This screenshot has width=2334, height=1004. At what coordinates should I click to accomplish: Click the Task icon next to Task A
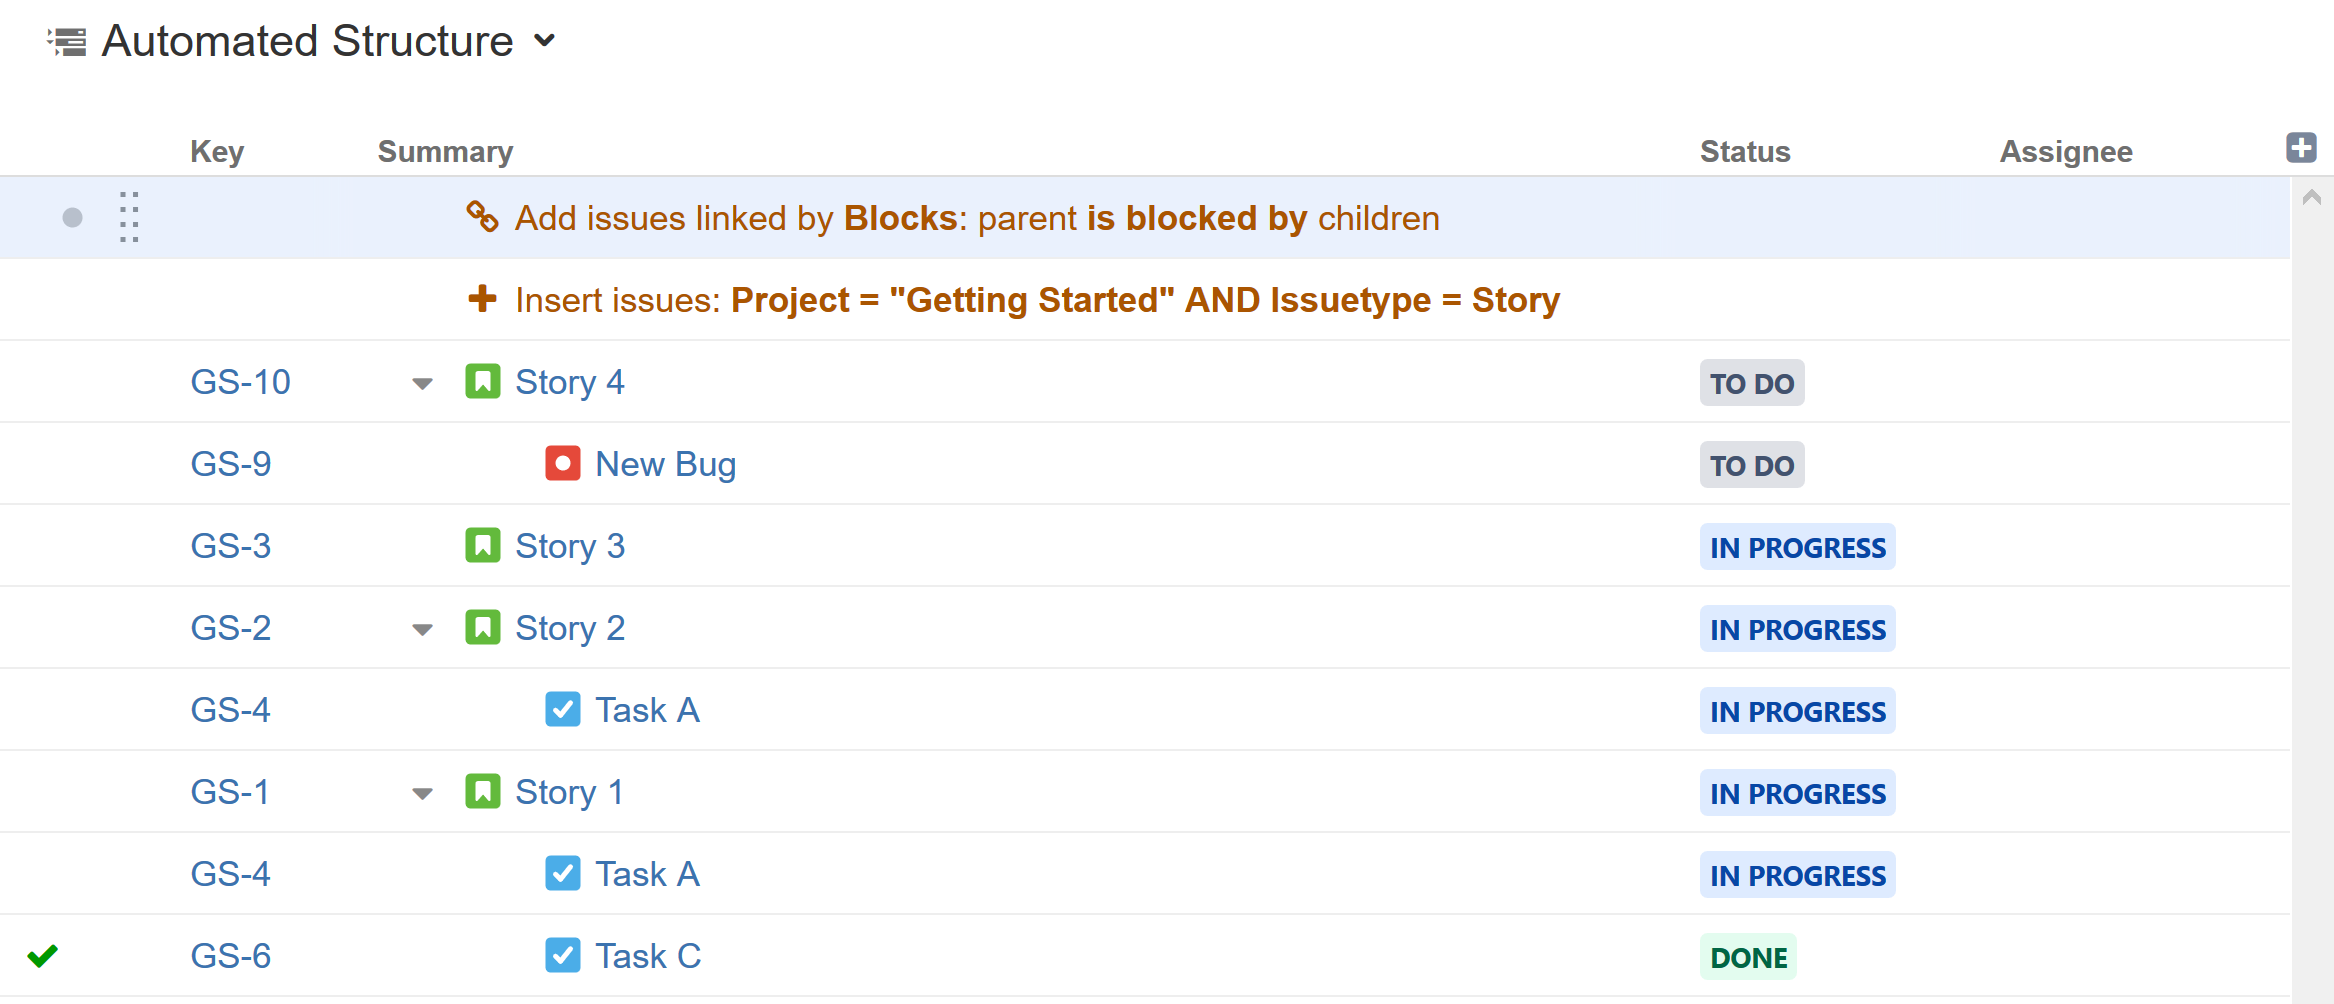click(x=563, y=709)
